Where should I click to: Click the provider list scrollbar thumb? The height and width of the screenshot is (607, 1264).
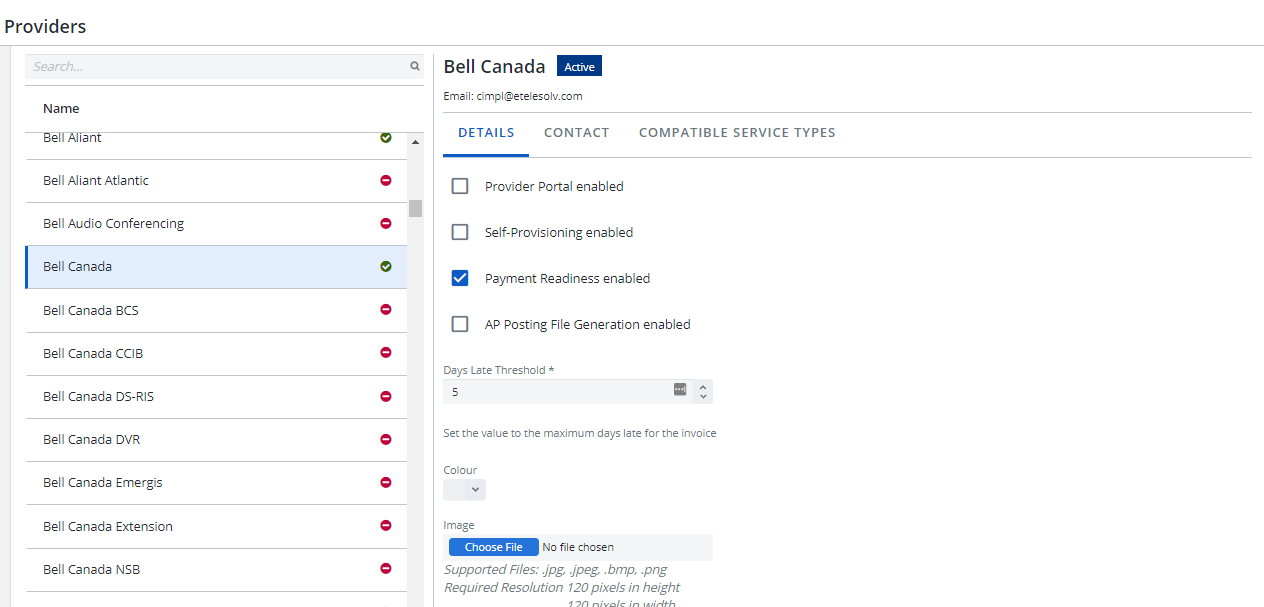(x=415, y=208)
